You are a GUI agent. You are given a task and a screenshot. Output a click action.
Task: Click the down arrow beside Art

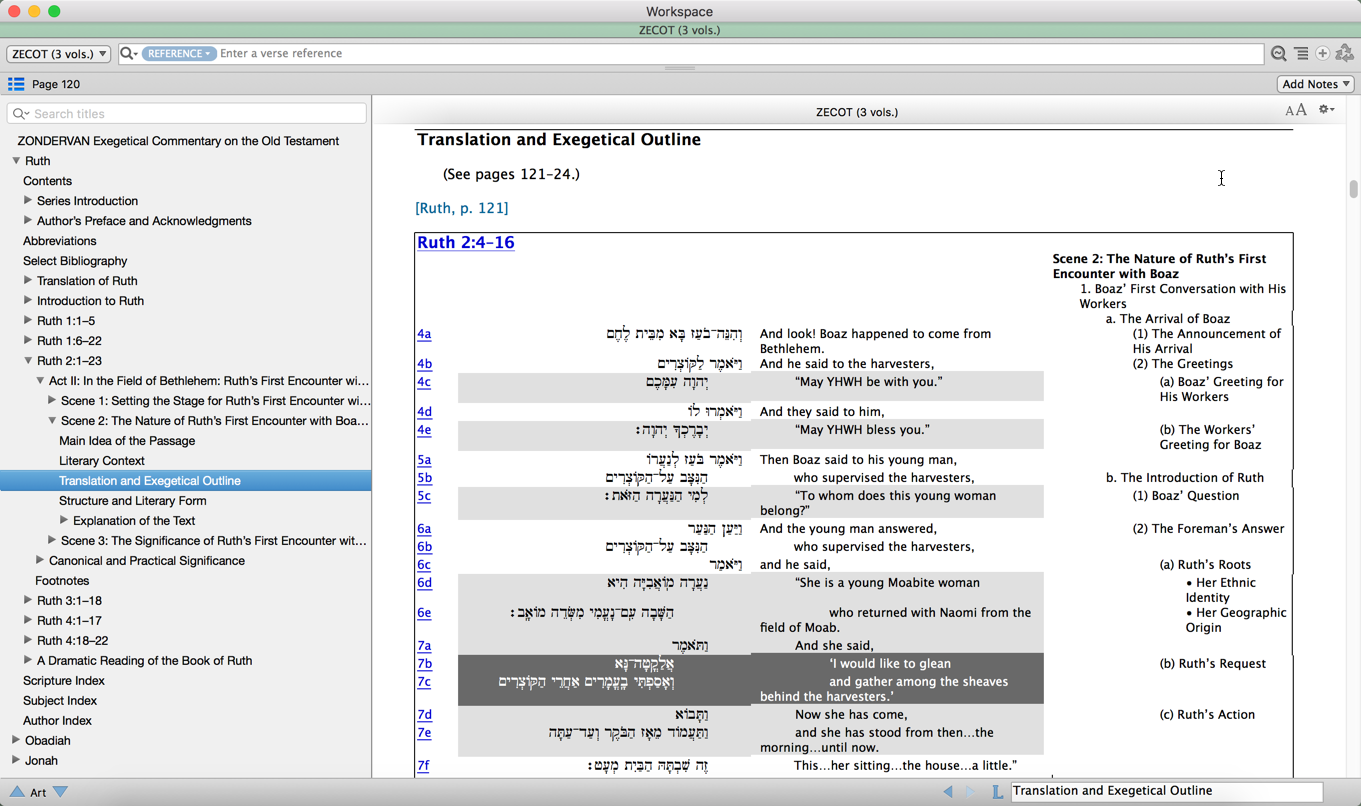pos(60,792)
